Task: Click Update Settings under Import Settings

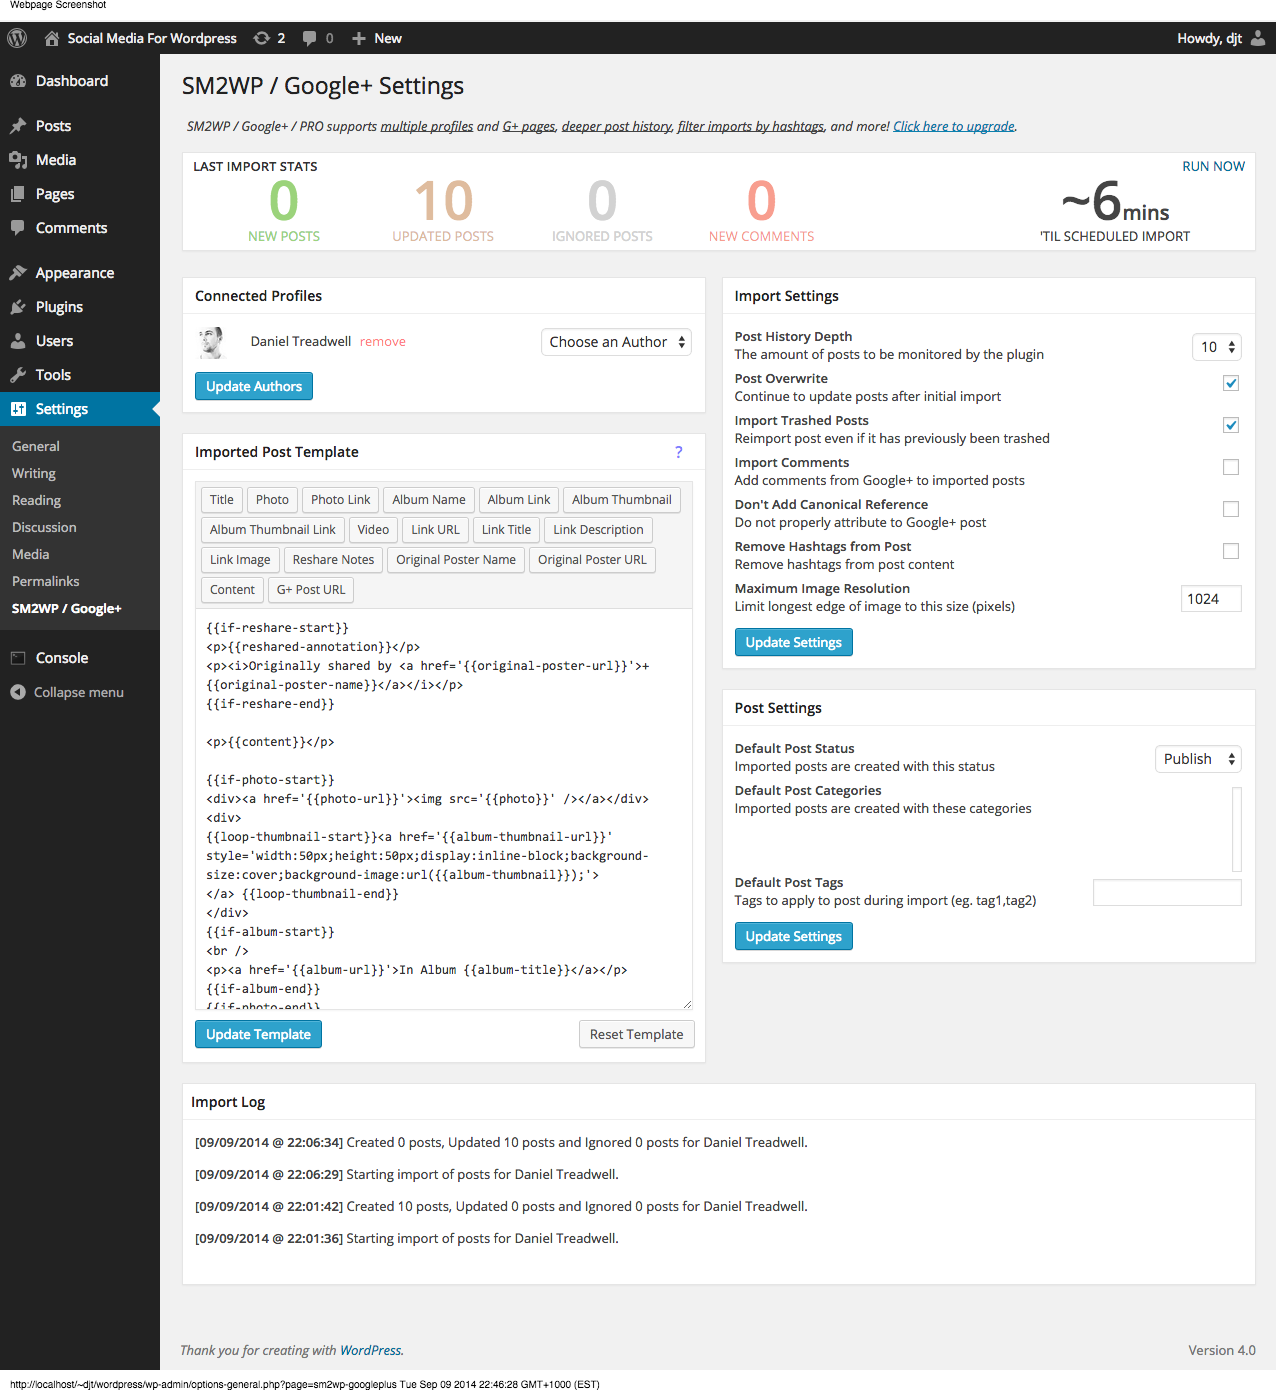Action: pyautogui.click(x=794, y=642)
